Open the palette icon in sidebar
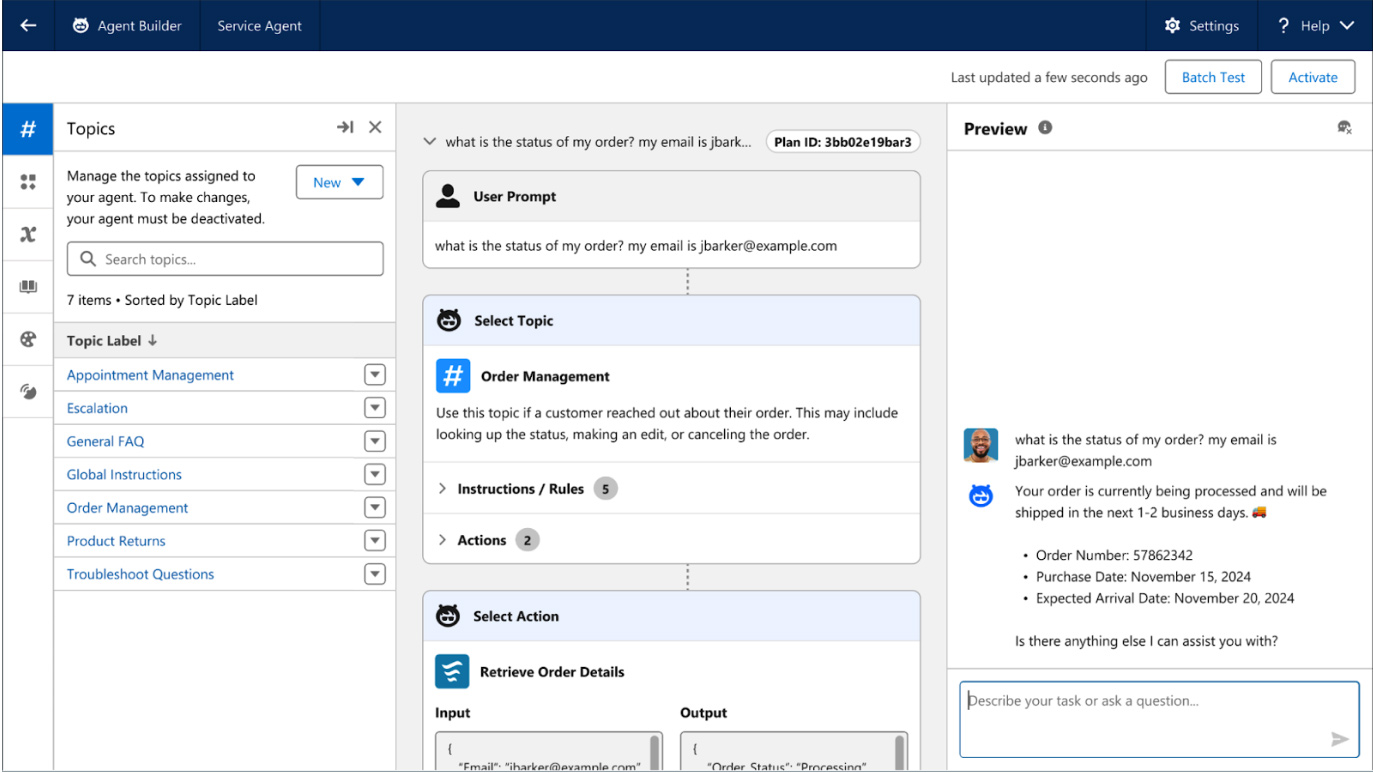This screenshot has width=1373, height=773. pos(28,339)
